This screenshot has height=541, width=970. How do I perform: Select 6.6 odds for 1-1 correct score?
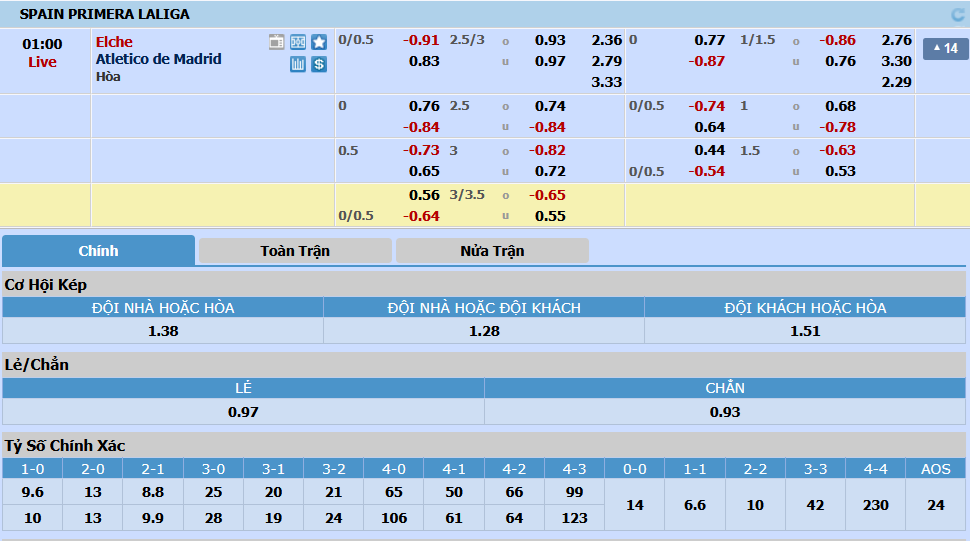coord(695,505)
